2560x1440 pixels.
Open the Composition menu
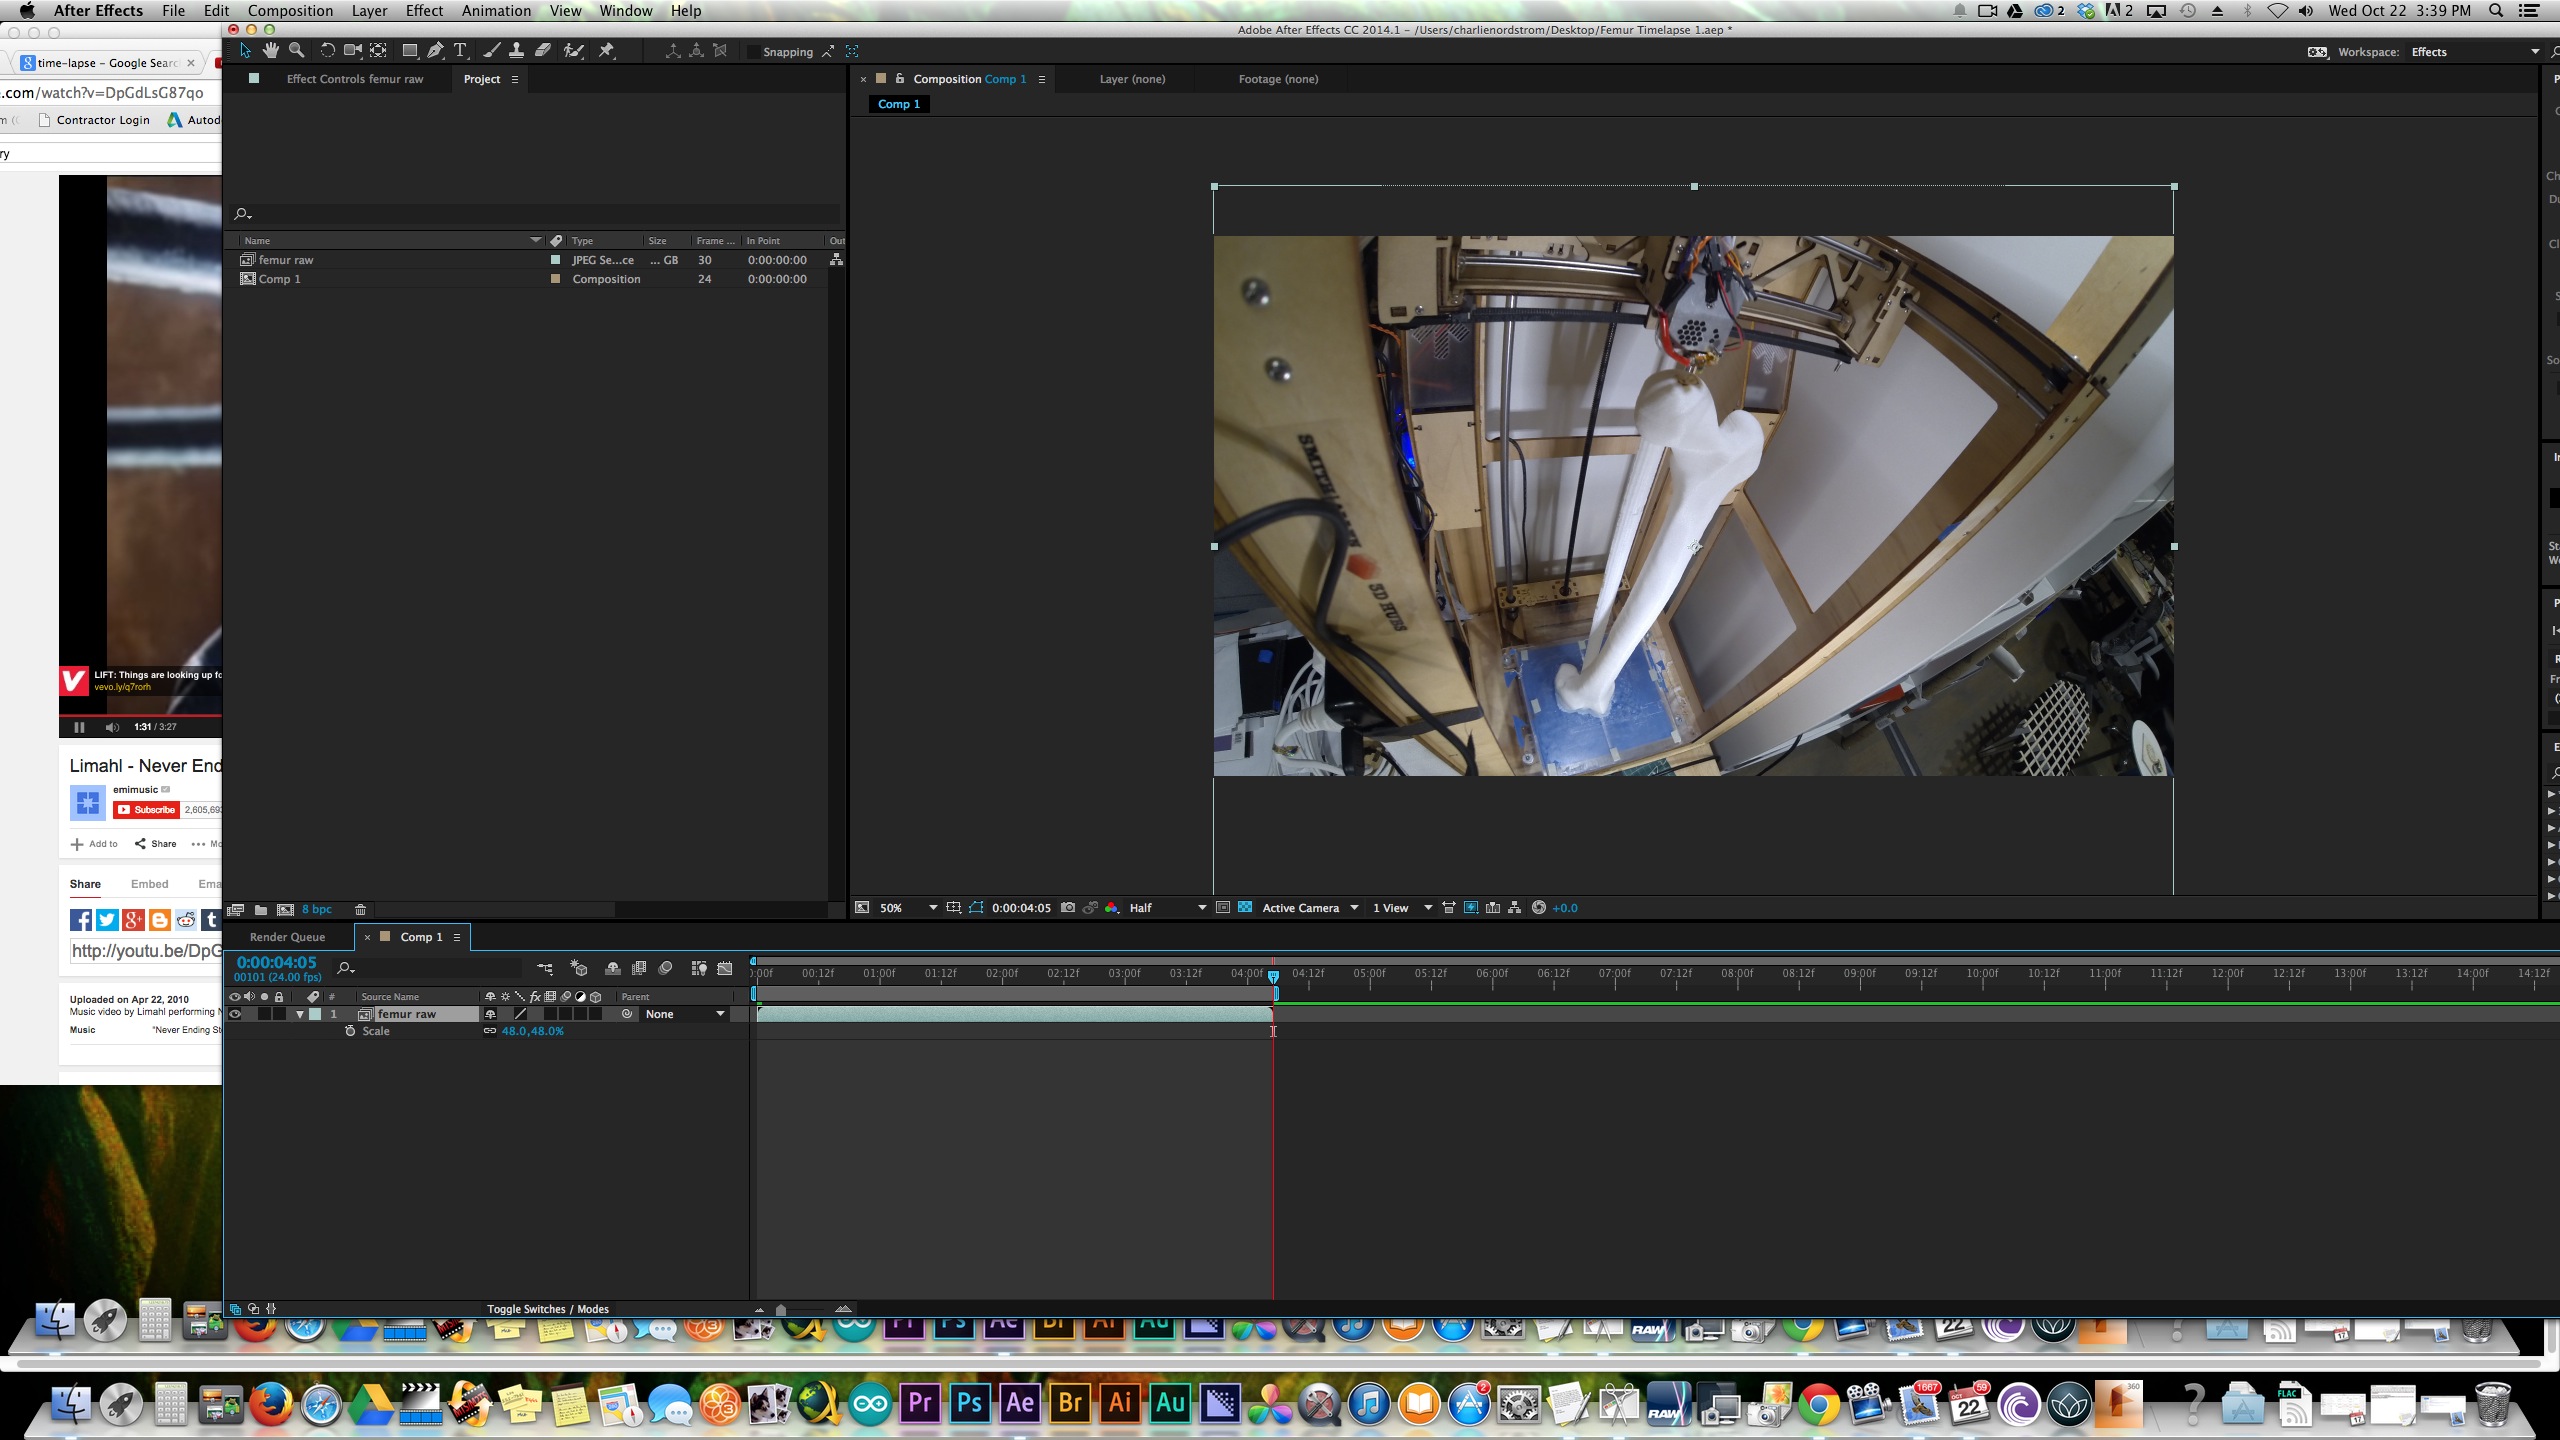pyautogui.click(x=290, y=11)
